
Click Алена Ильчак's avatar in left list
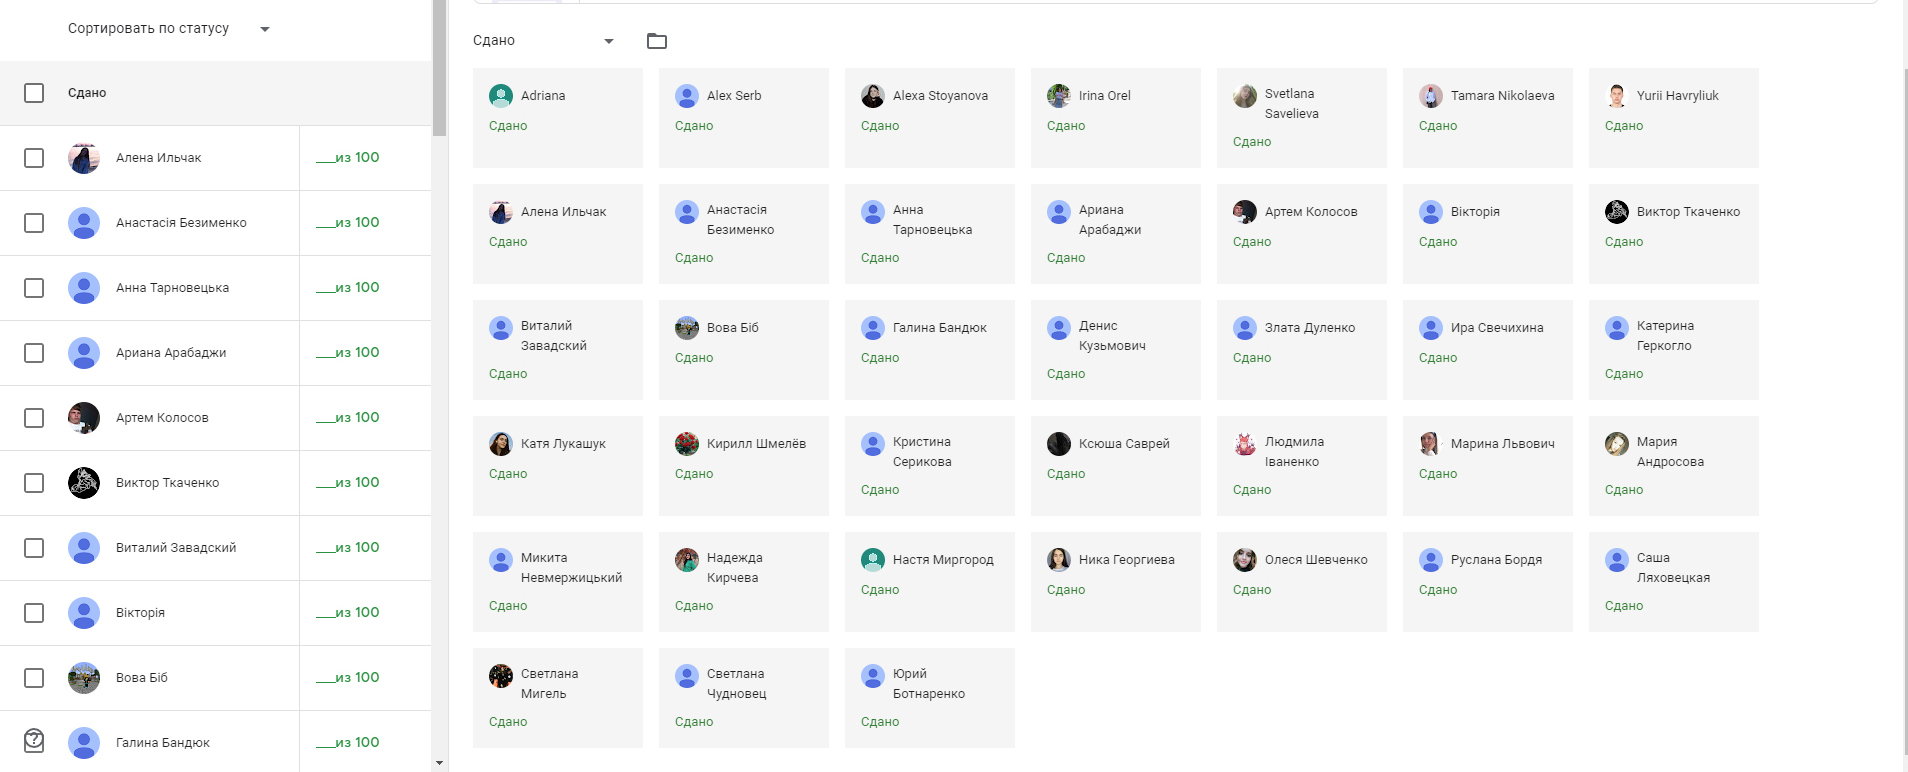(84, 158)
